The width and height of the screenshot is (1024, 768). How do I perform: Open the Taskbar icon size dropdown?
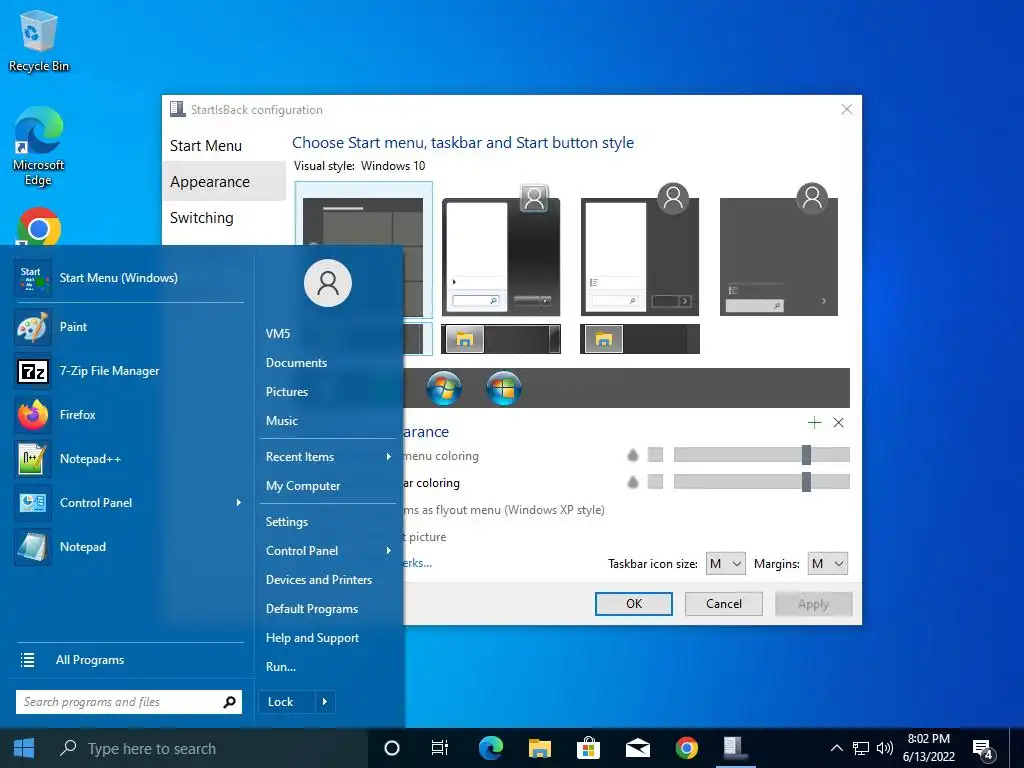(x=726, y=564)
